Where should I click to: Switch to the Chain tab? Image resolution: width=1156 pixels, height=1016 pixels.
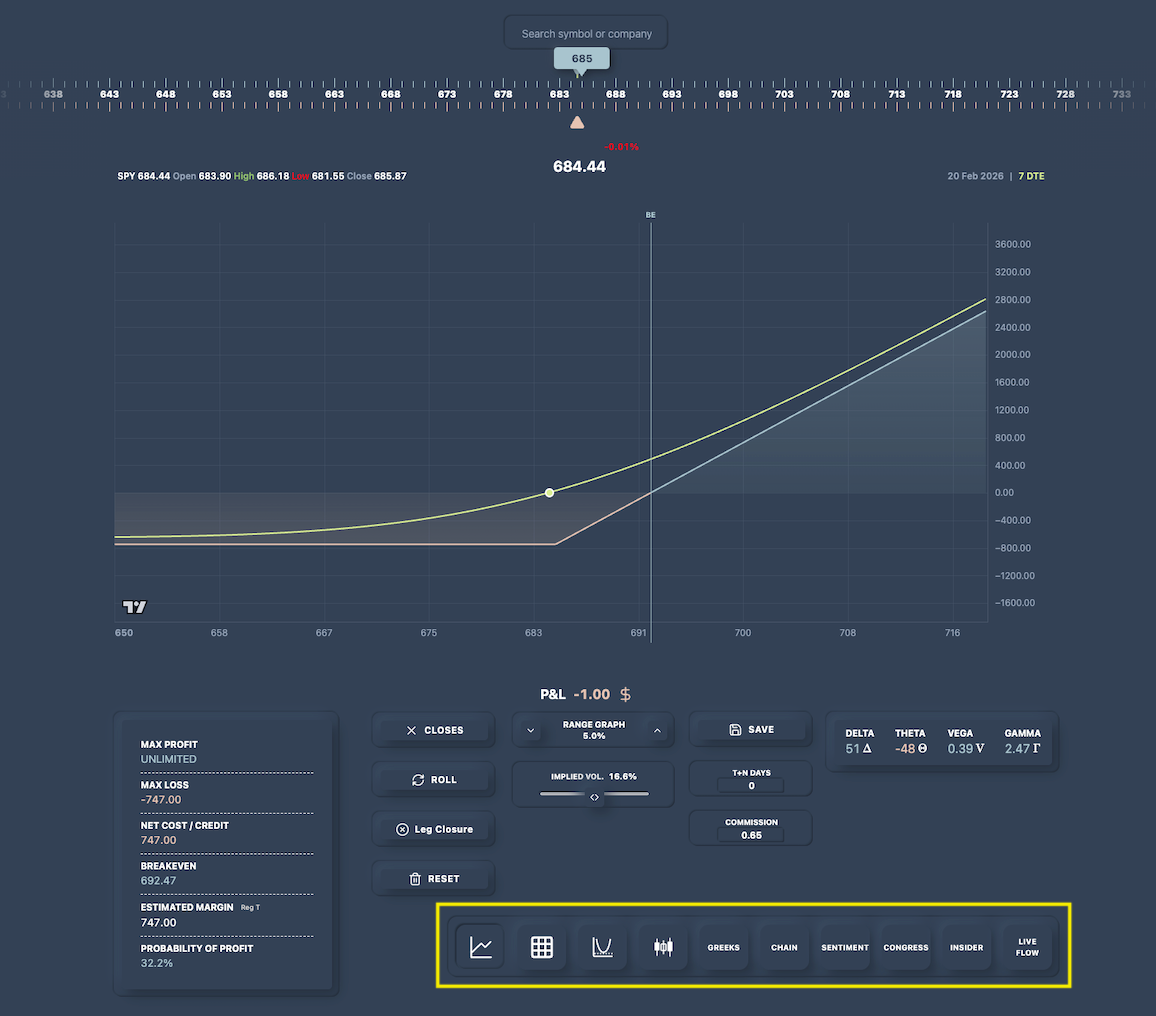pyautogui.click(x=783, y=946)
